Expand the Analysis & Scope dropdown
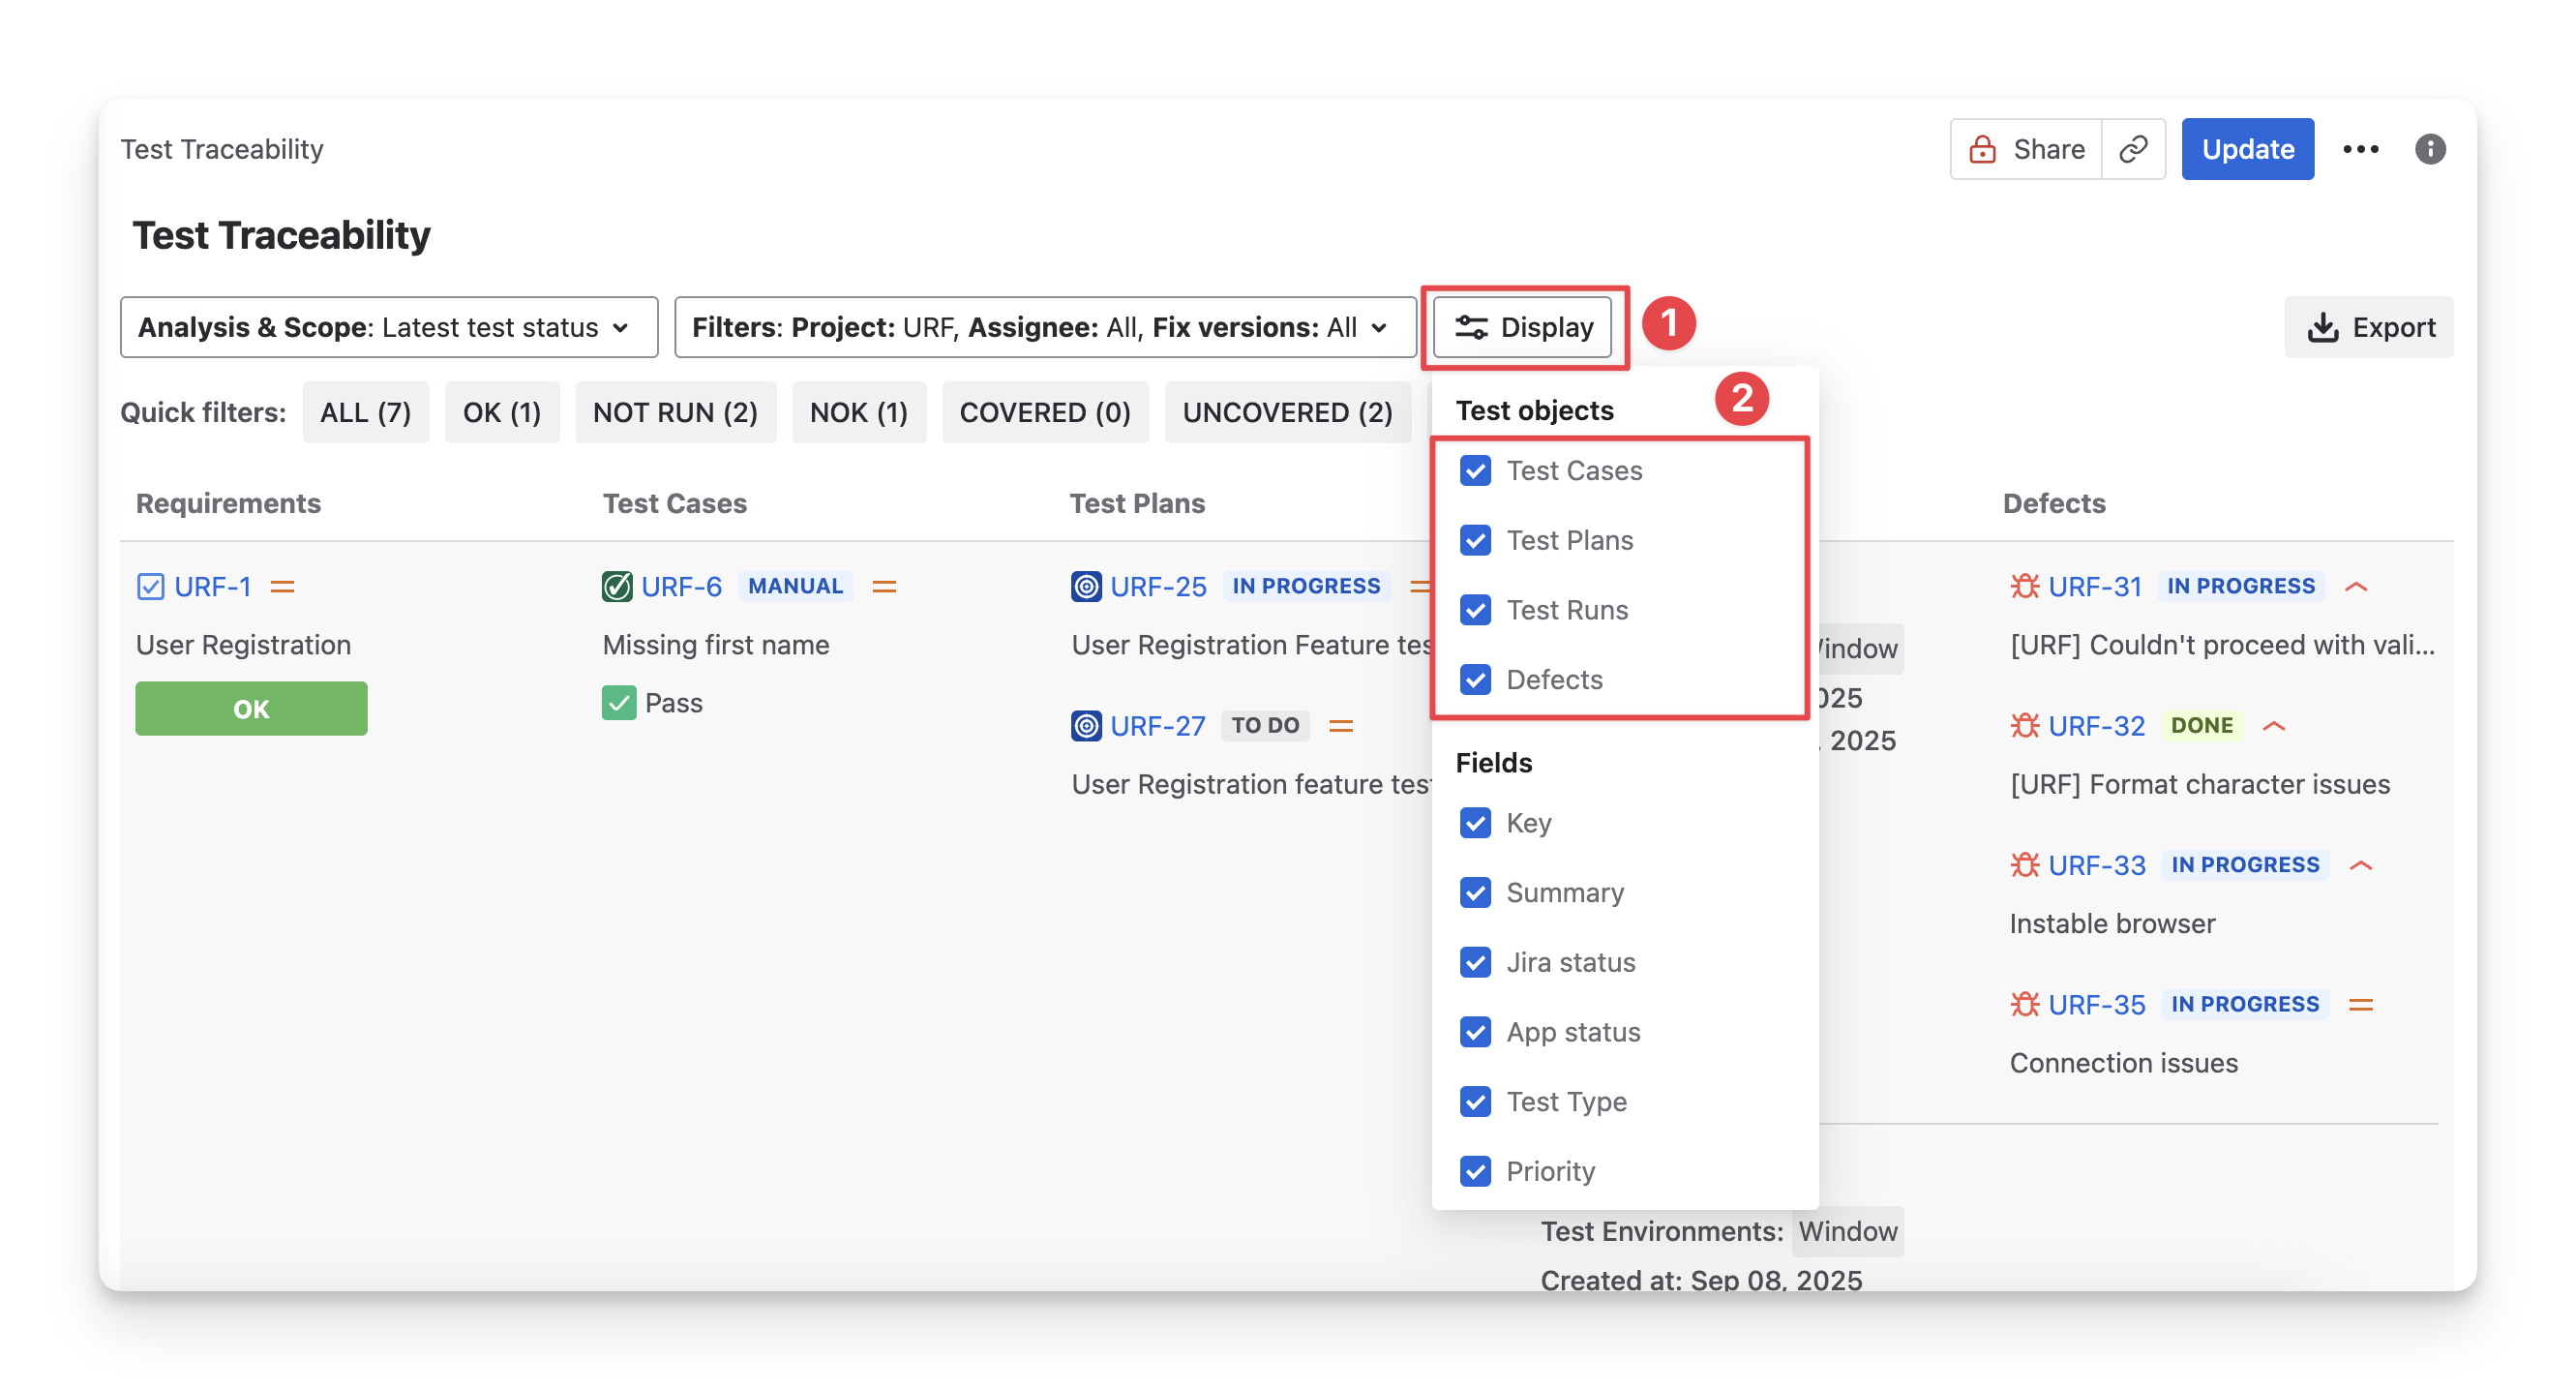The image size is (2576, 1390). 388,327
